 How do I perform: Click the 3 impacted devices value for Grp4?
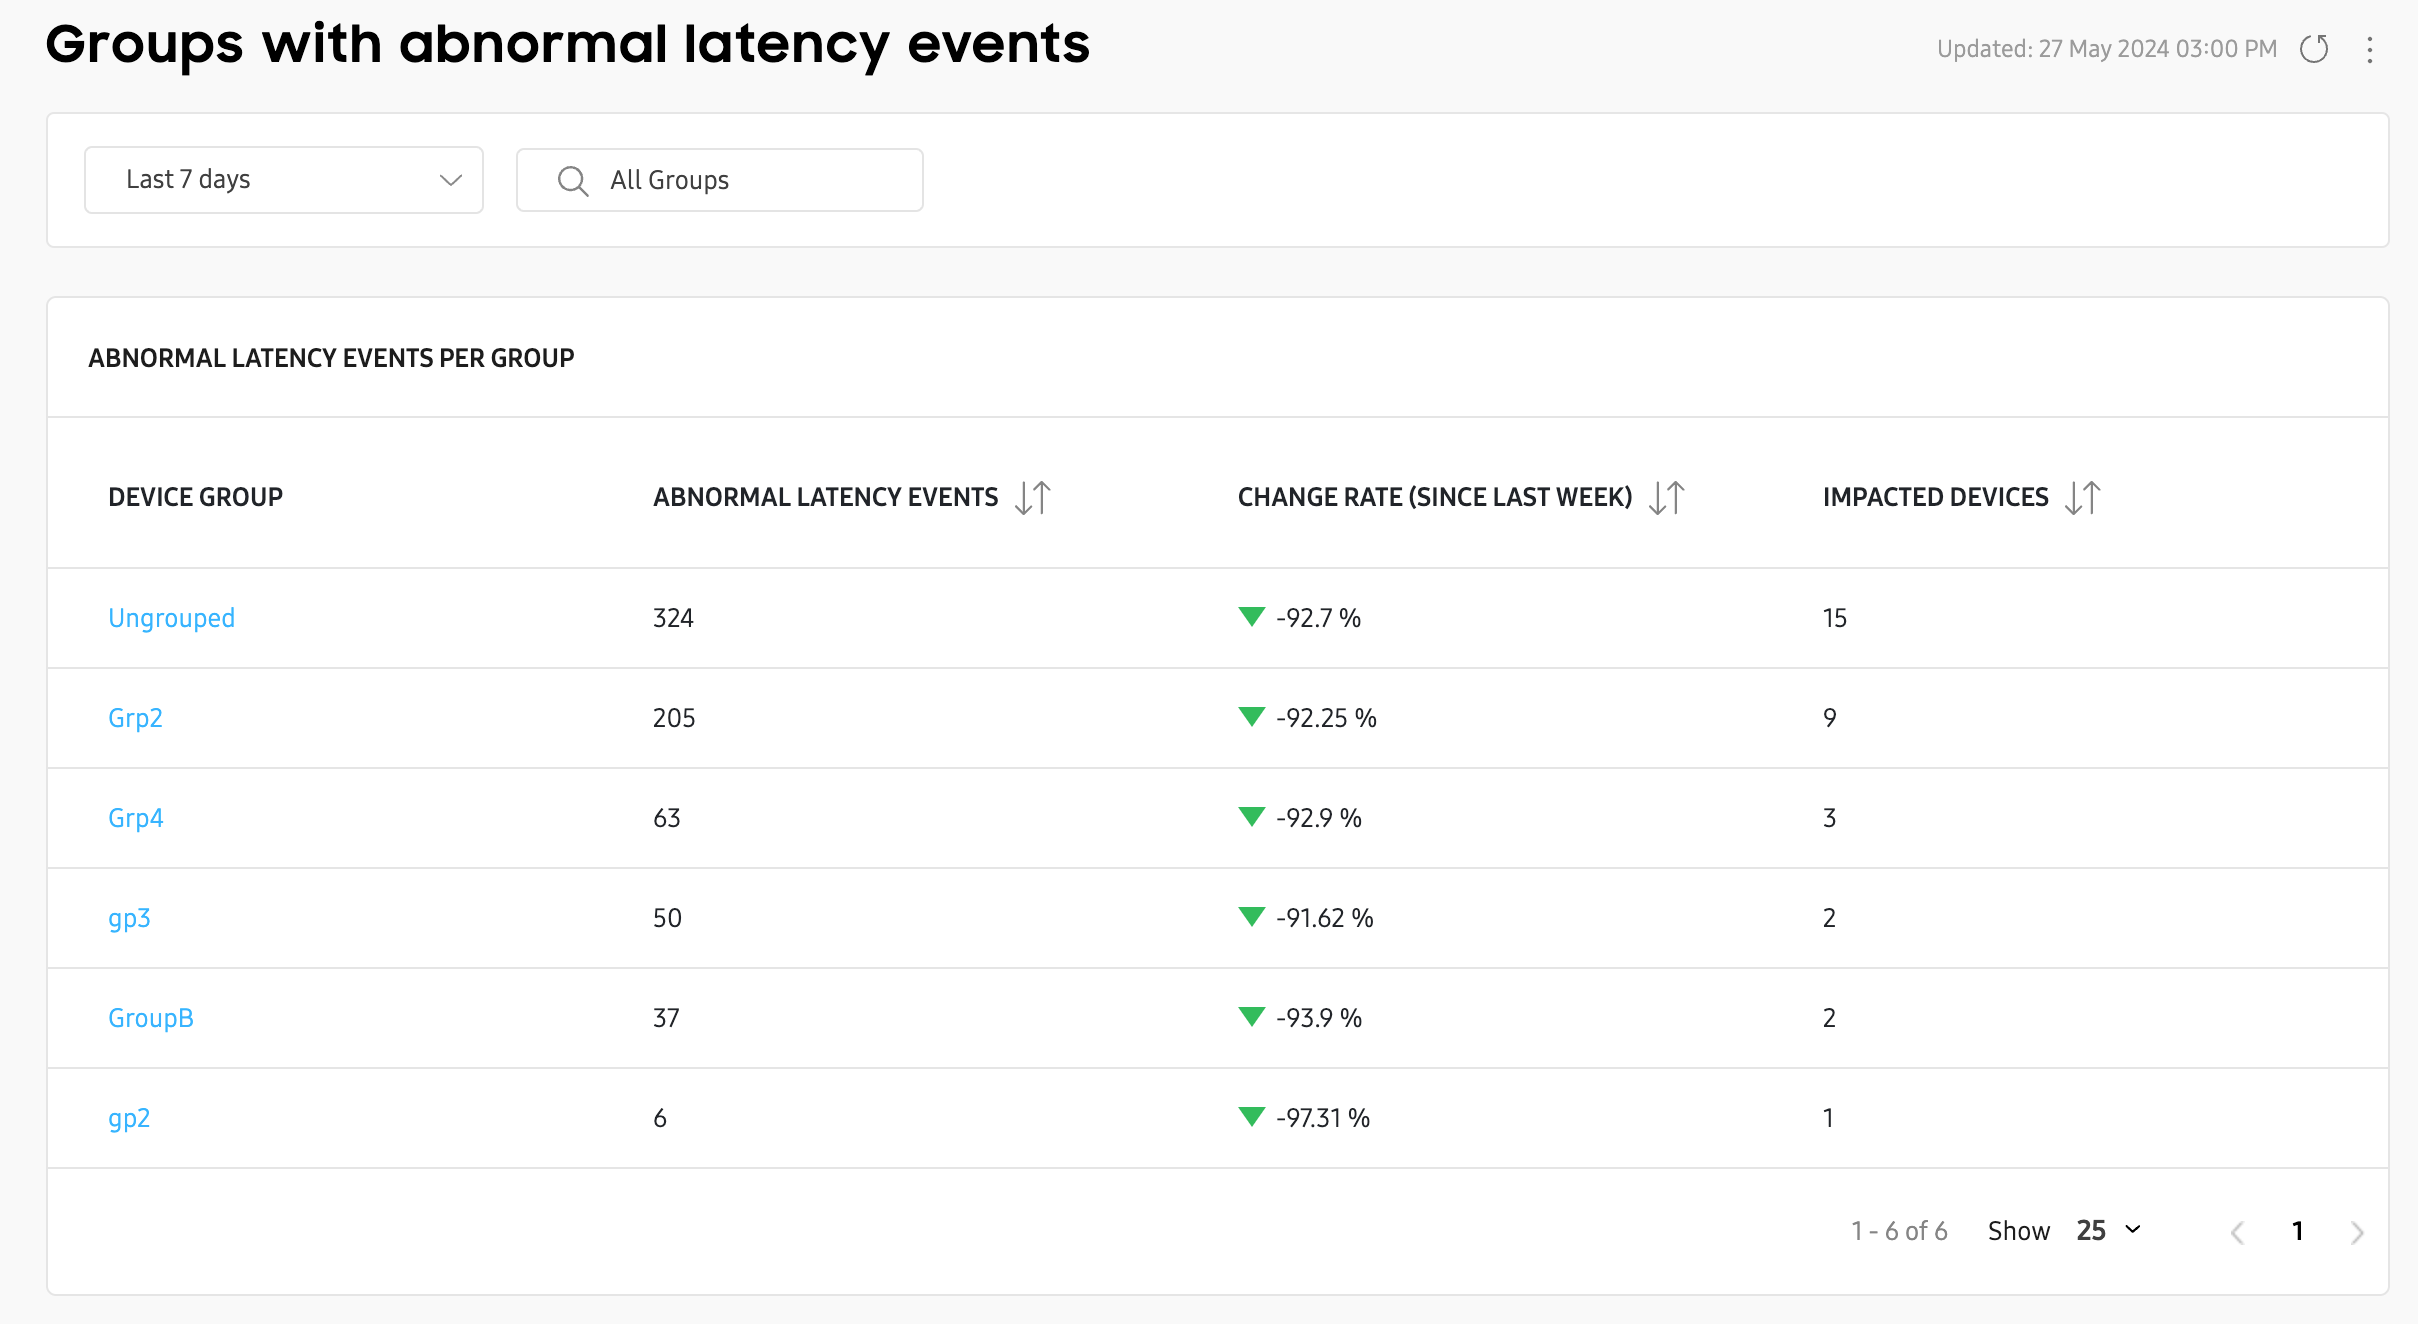click(x=1830, y=818)
